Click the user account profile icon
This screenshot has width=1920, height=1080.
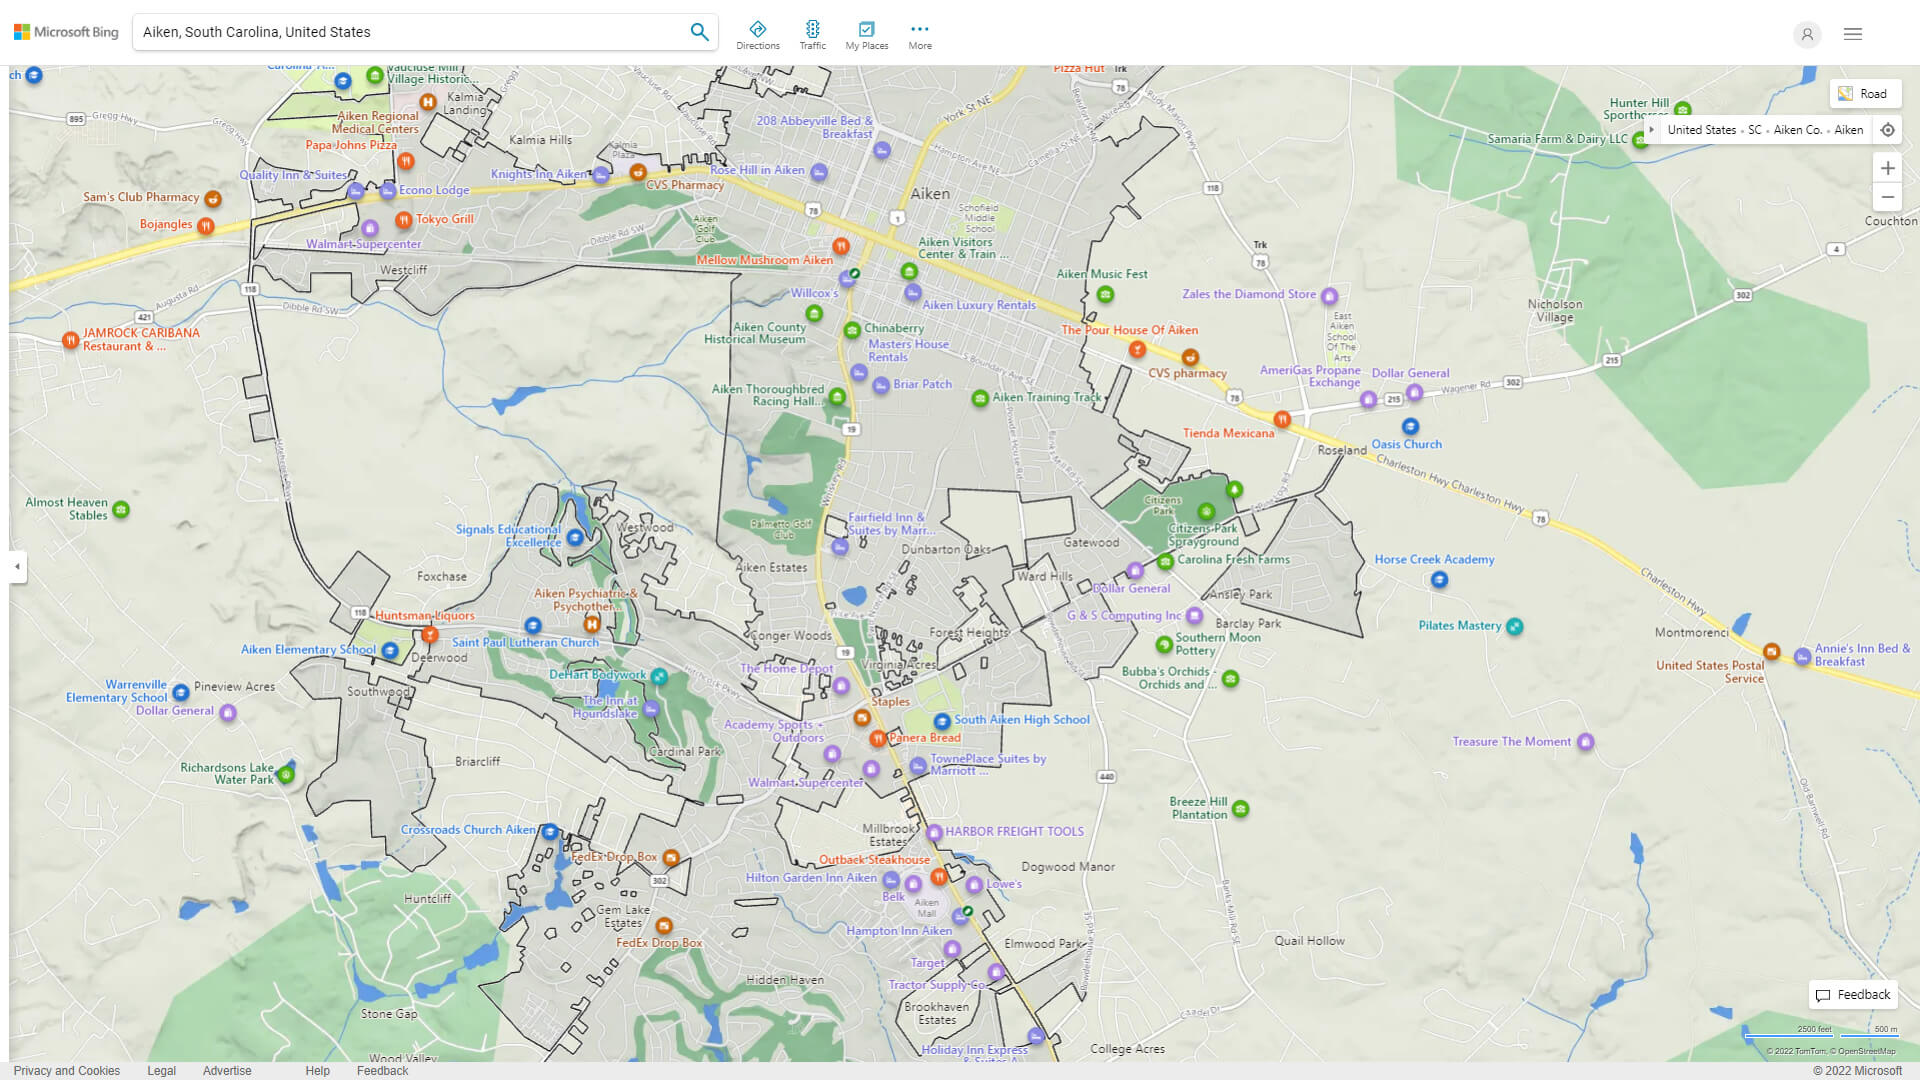[1807, 34]
